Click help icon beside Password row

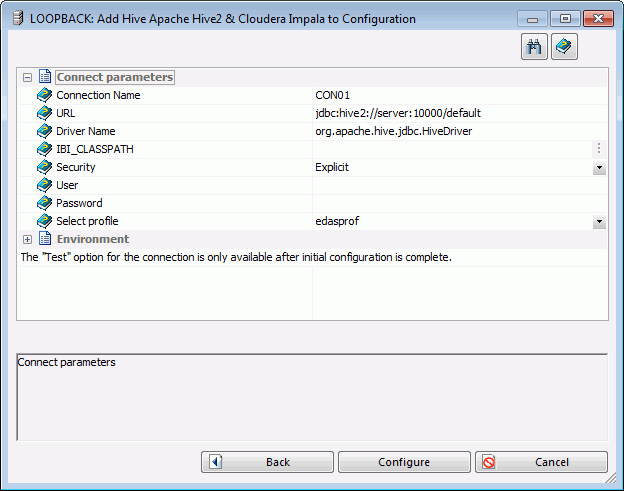[45, 203]
